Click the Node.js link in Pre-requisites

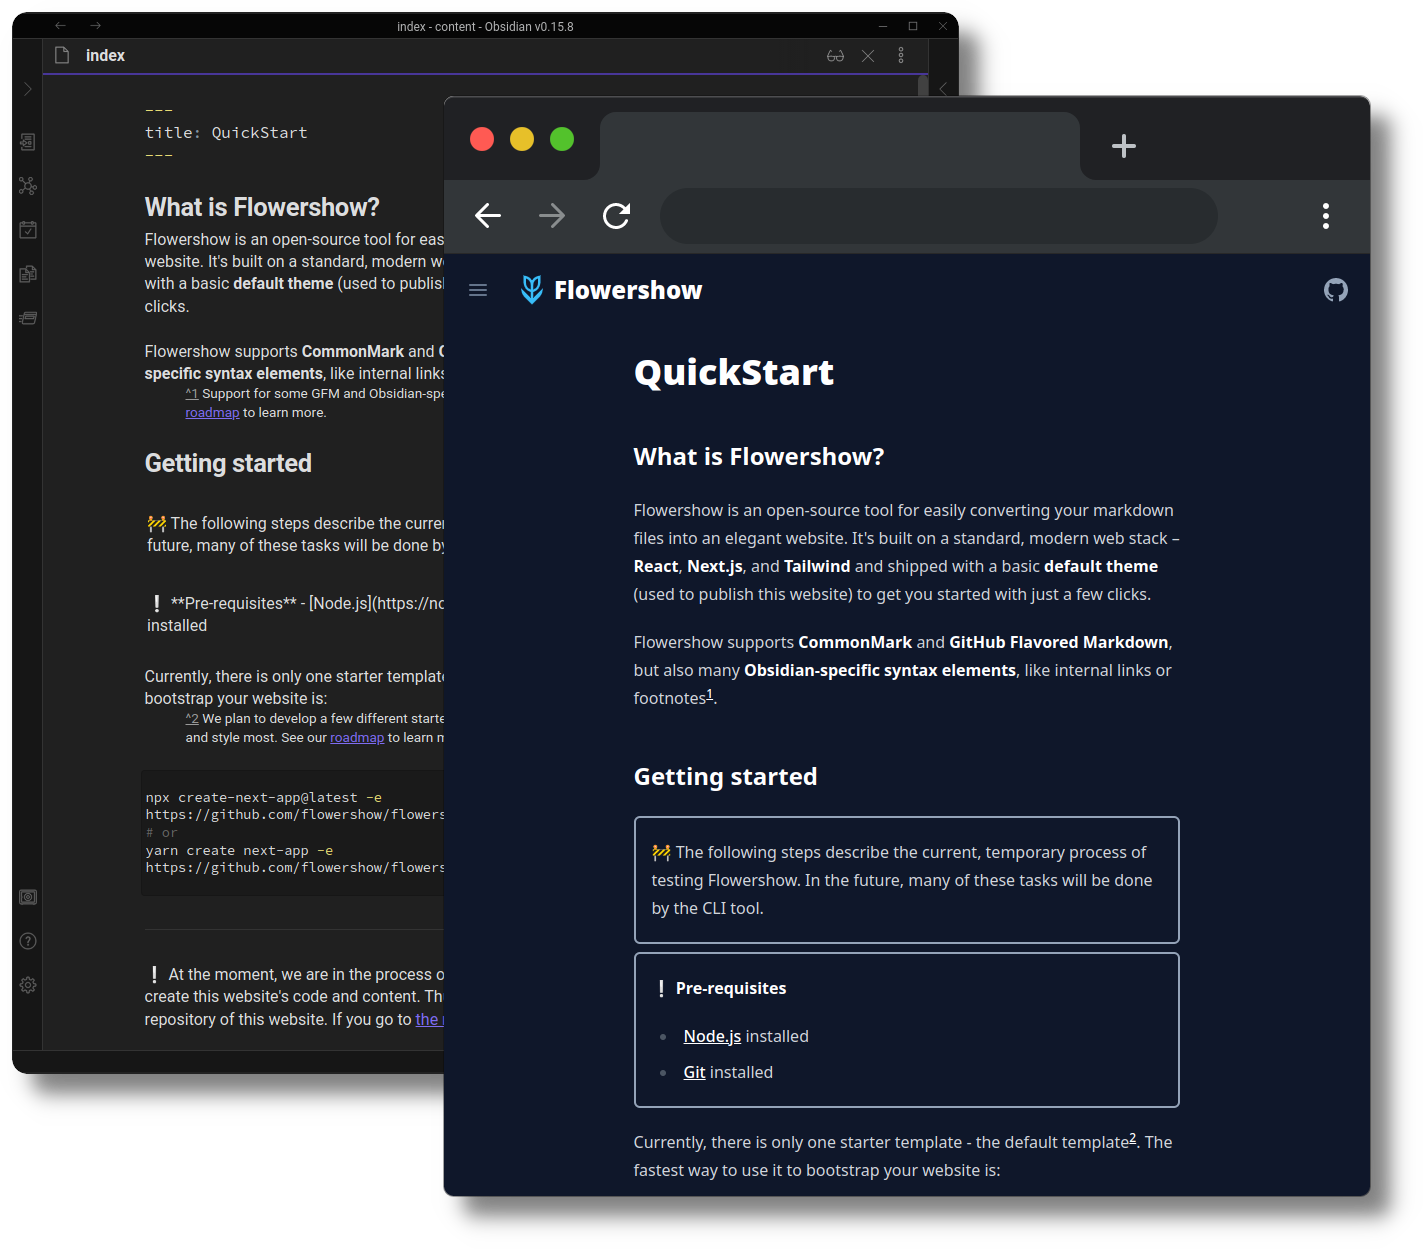tap(712, 1036)
